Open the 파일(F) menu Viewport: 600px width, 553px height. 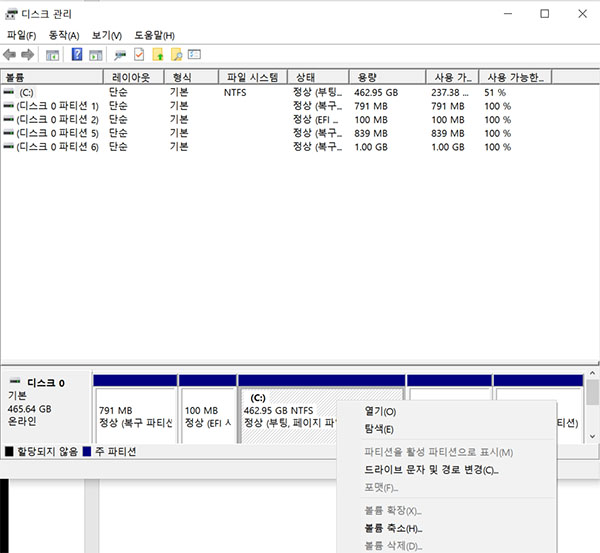[21, 35]
